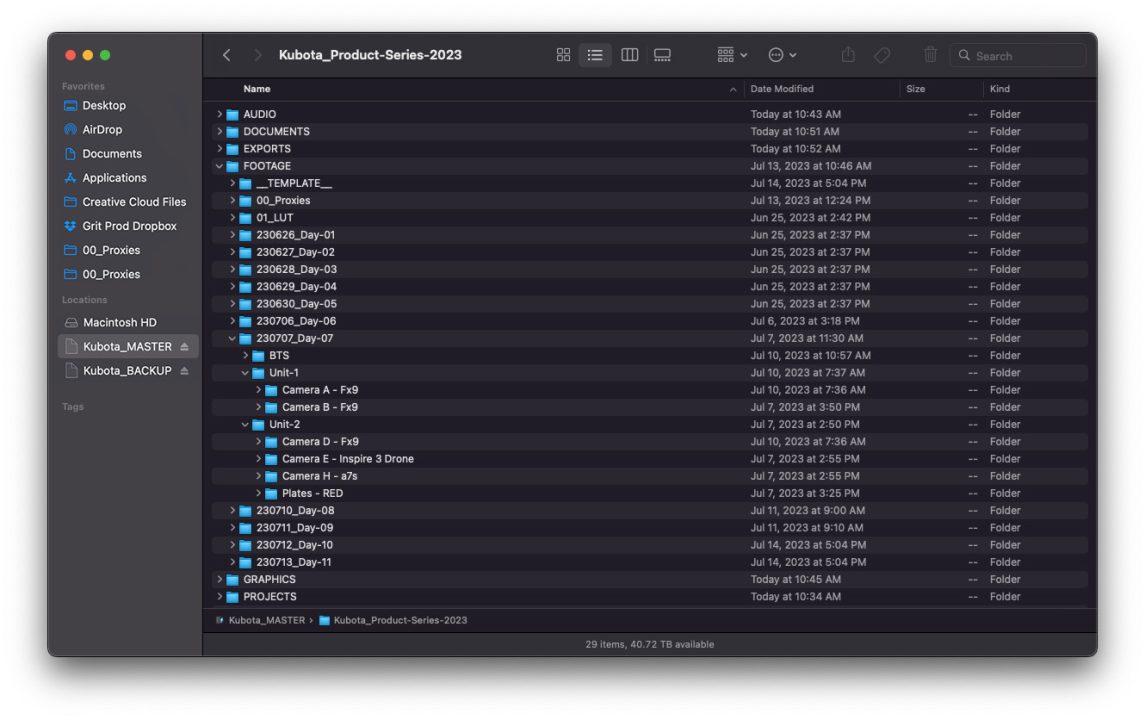Expand the PROJECTS folder

pyautogui.click(x=219, y=597)
